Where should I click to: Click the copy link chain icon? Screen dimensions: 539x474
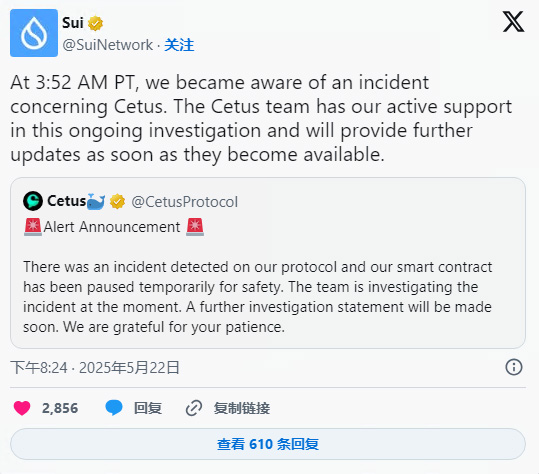tap(194, 408)
